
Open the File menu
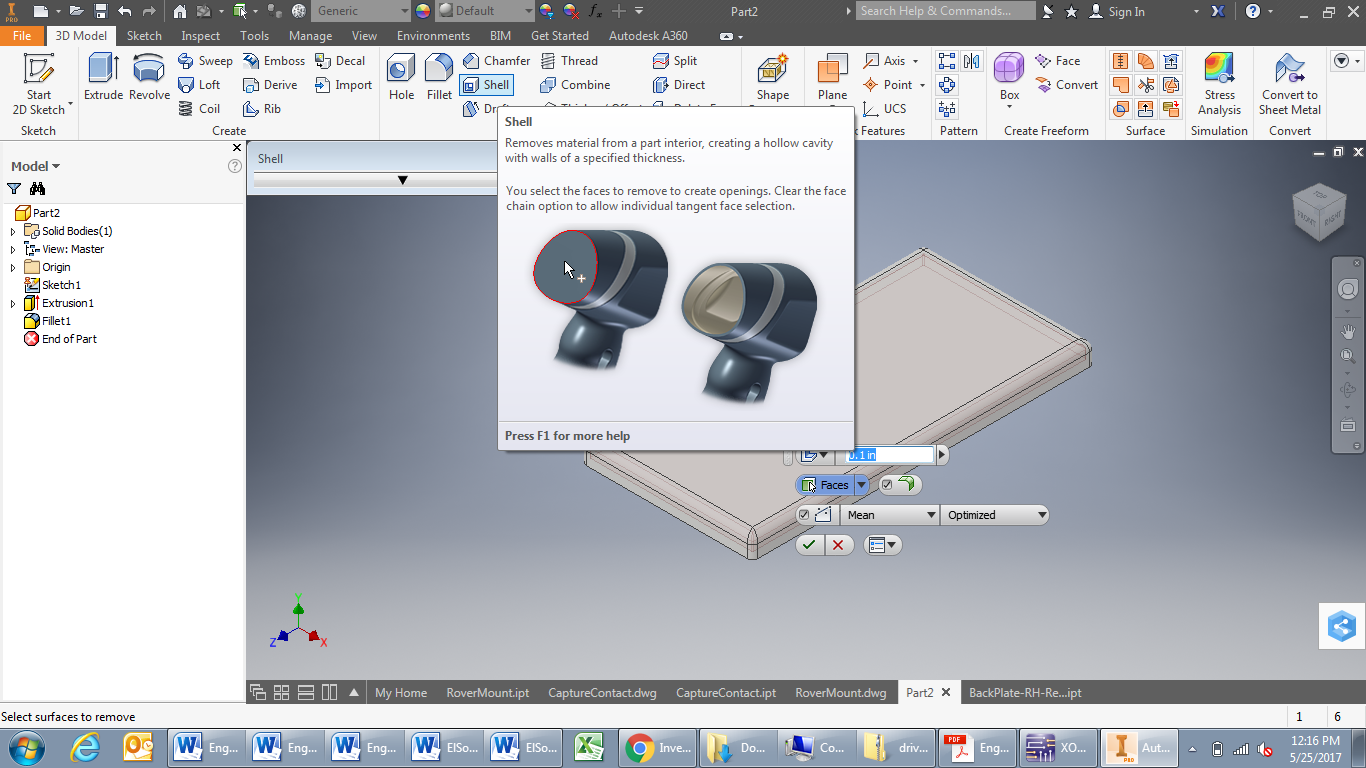pyautogui.click(x=22, y=35)
